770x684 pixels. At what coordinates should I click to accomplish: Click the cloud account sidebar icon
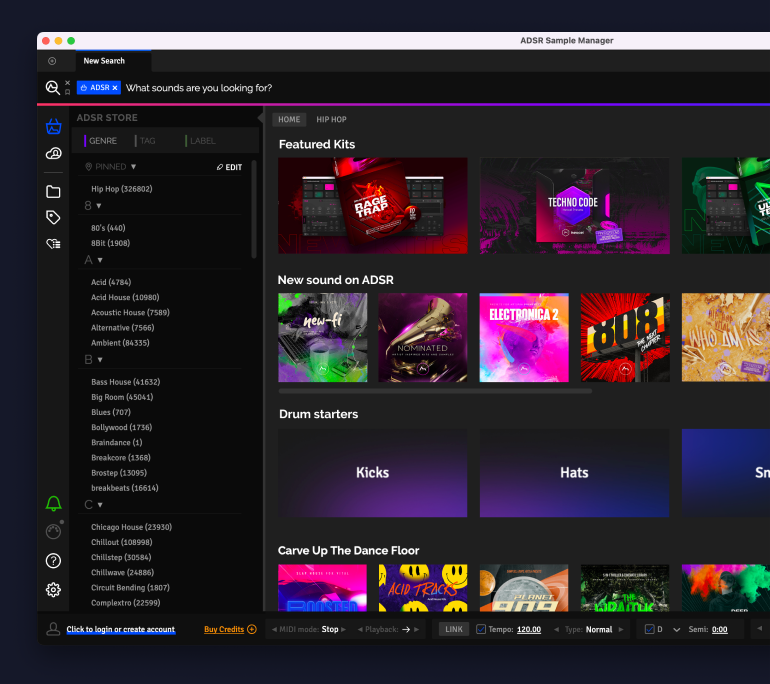click(x=53, y=154)
